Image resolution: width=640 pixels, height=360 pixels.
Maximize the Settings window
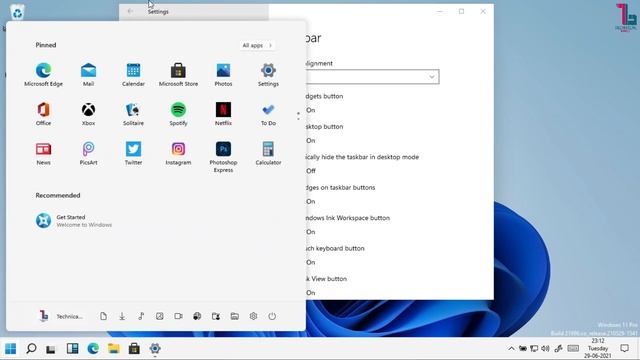(461, 11)
